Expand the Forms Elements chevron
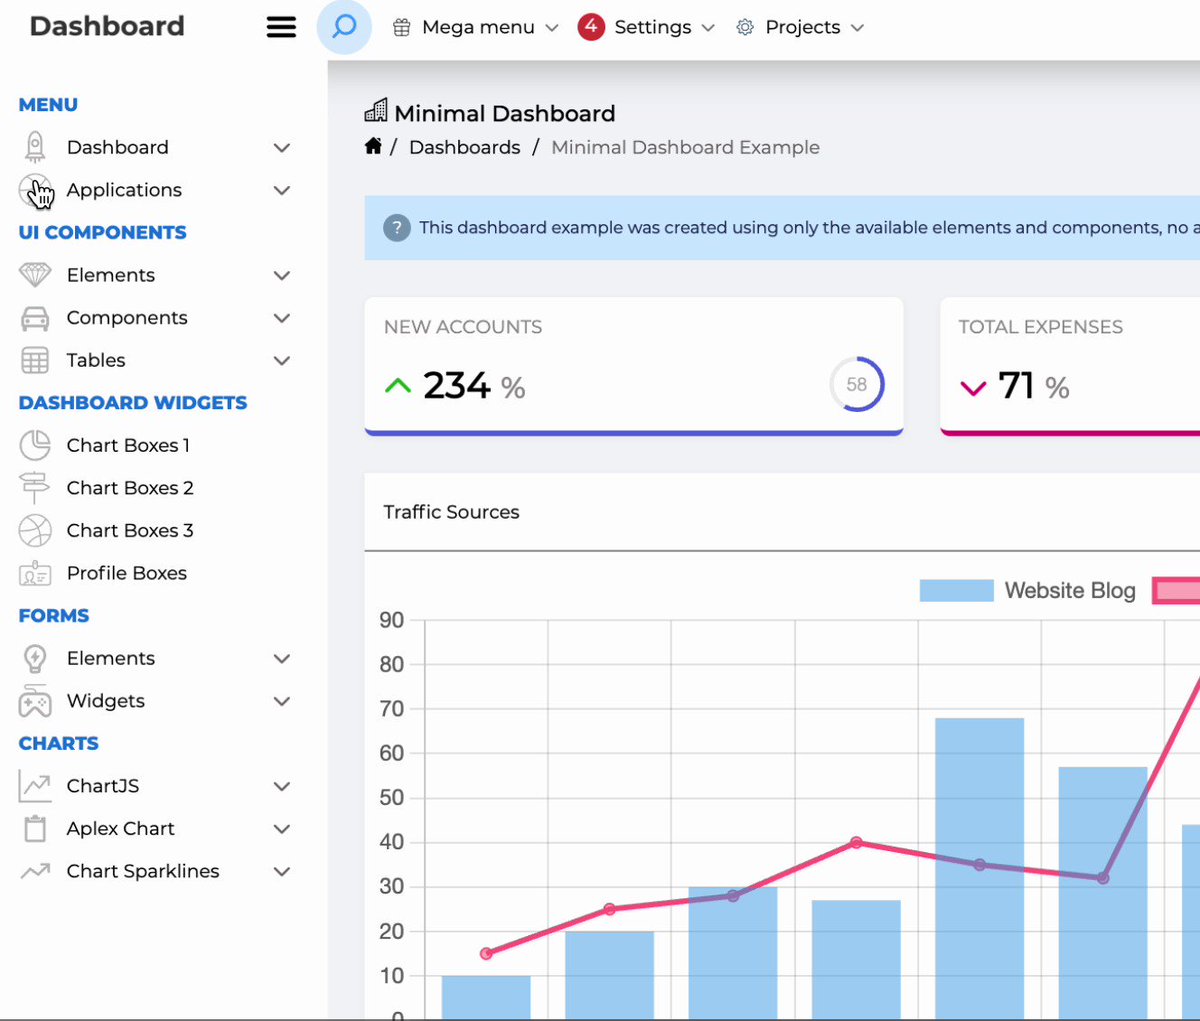 [282, 658]
